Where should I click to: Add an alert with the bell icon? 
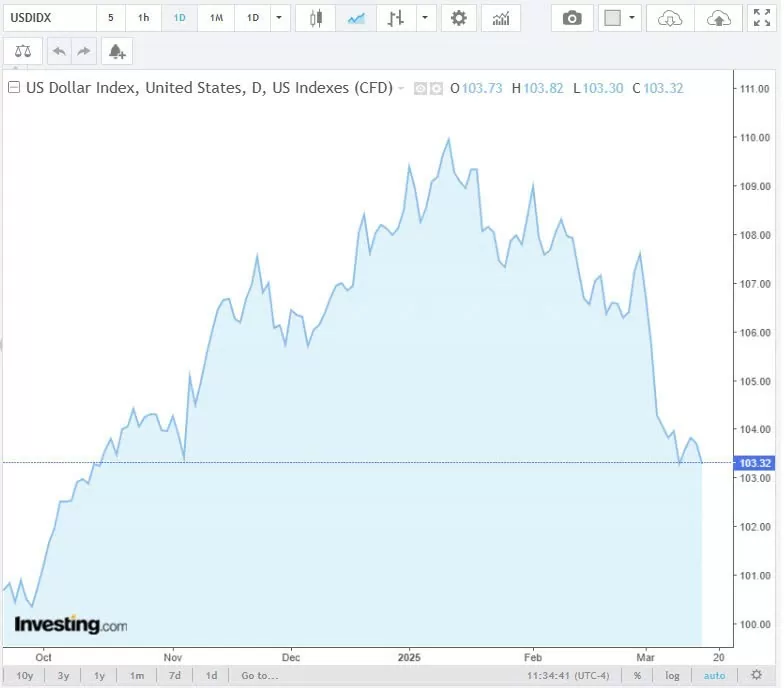coord(117,51)
